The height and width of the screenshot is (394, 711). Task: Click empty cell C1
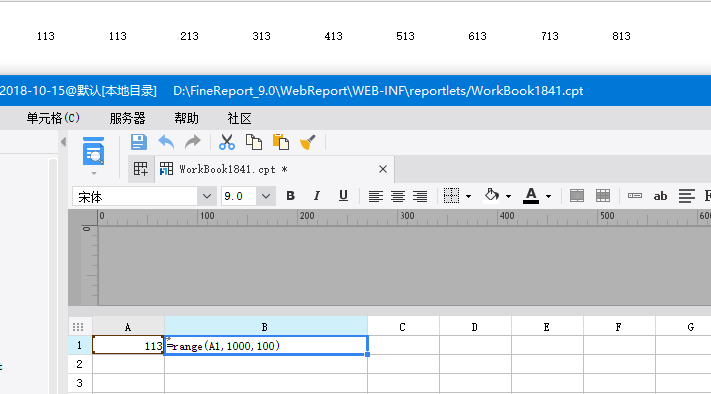coord(403,345)
